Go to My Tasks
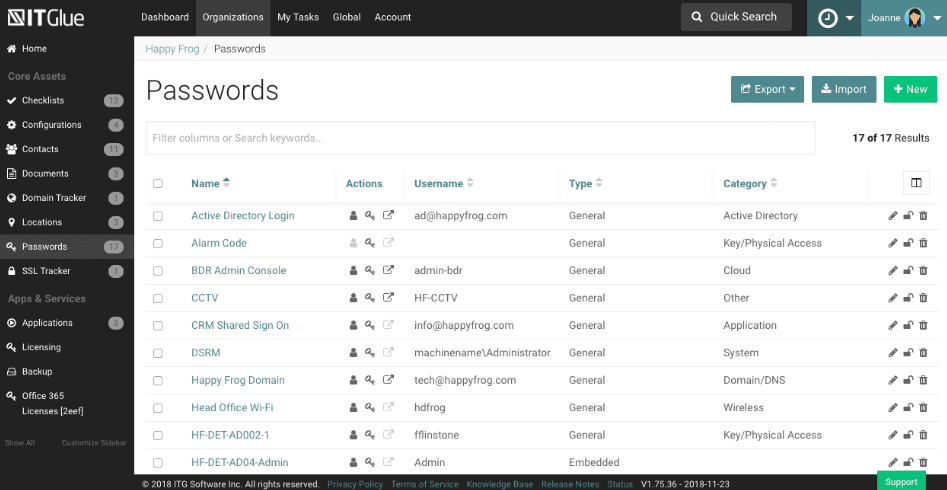The width and height of the screenshot is (947, 490). pyautogui.click(x=298, y=18)
